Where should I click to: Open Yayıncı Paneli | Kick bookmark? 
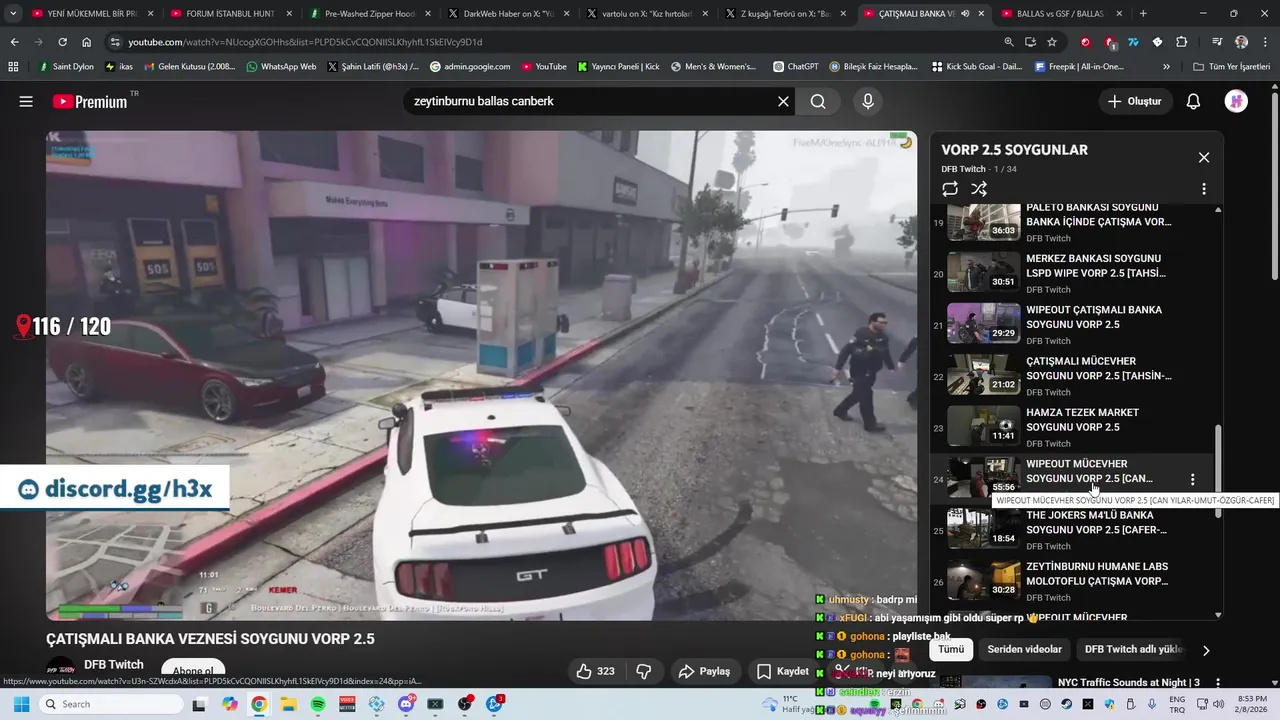(x=618, y=66)
